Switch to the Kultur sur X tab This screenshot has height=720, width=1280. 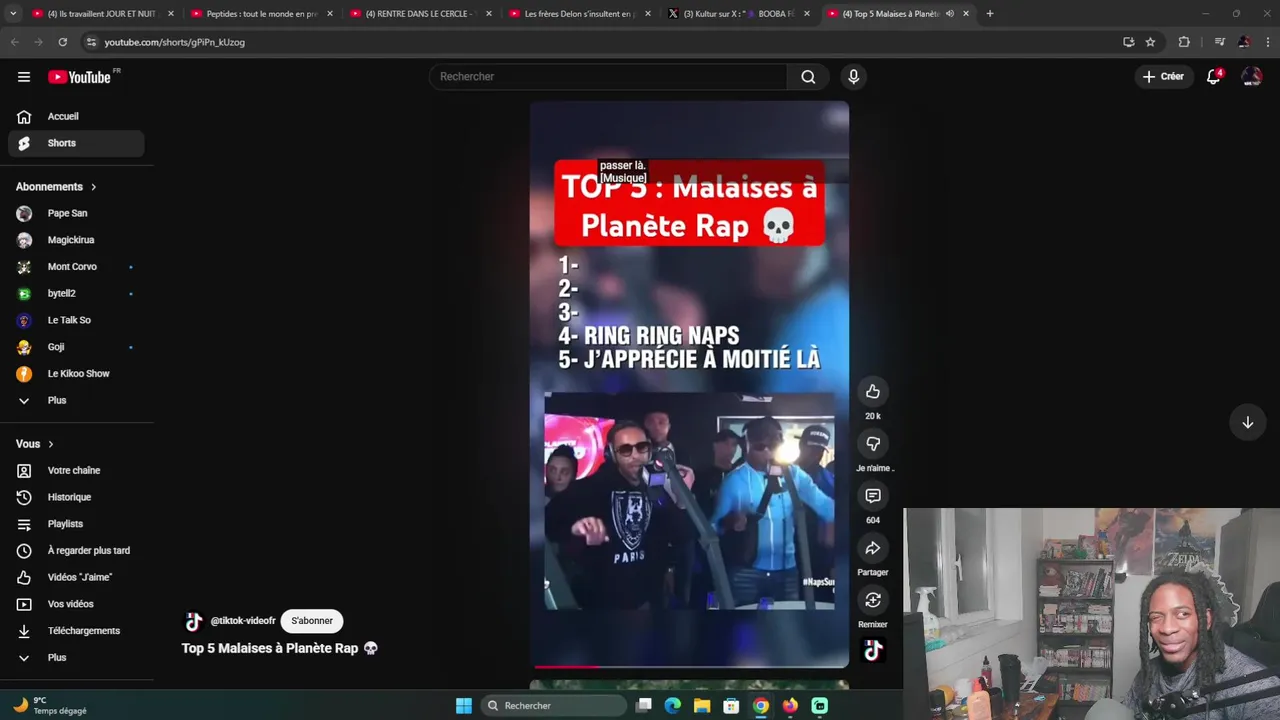pyautogui.click(x=737, y=14)
